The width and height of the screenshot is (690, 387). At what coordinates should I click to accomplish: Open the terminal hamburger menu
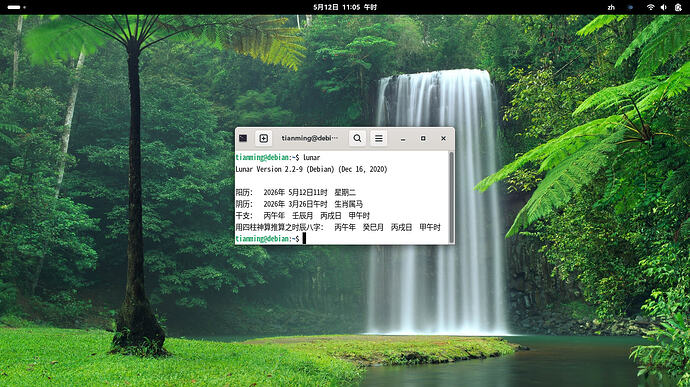click(378, 138)
